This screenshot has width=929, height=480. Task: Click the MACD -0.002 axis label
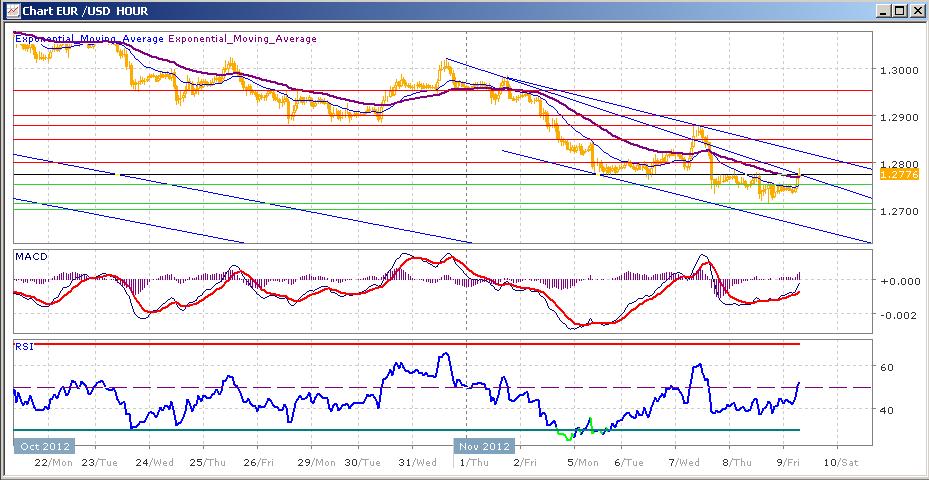pyautogui.click(x=896, y=315)
